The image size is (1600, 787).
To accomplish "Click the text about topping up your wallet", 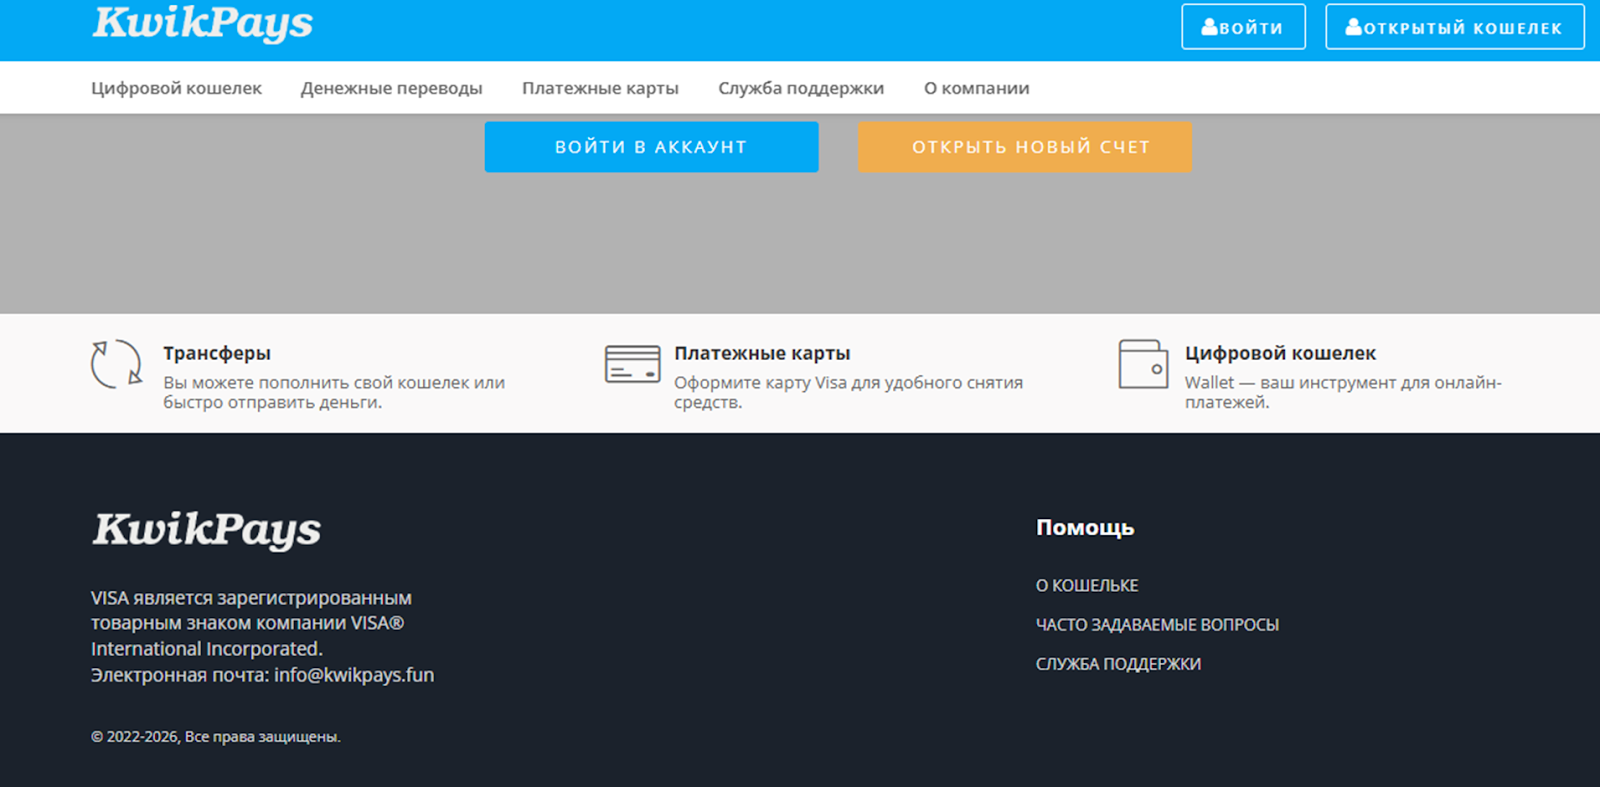I will point(334,393).
